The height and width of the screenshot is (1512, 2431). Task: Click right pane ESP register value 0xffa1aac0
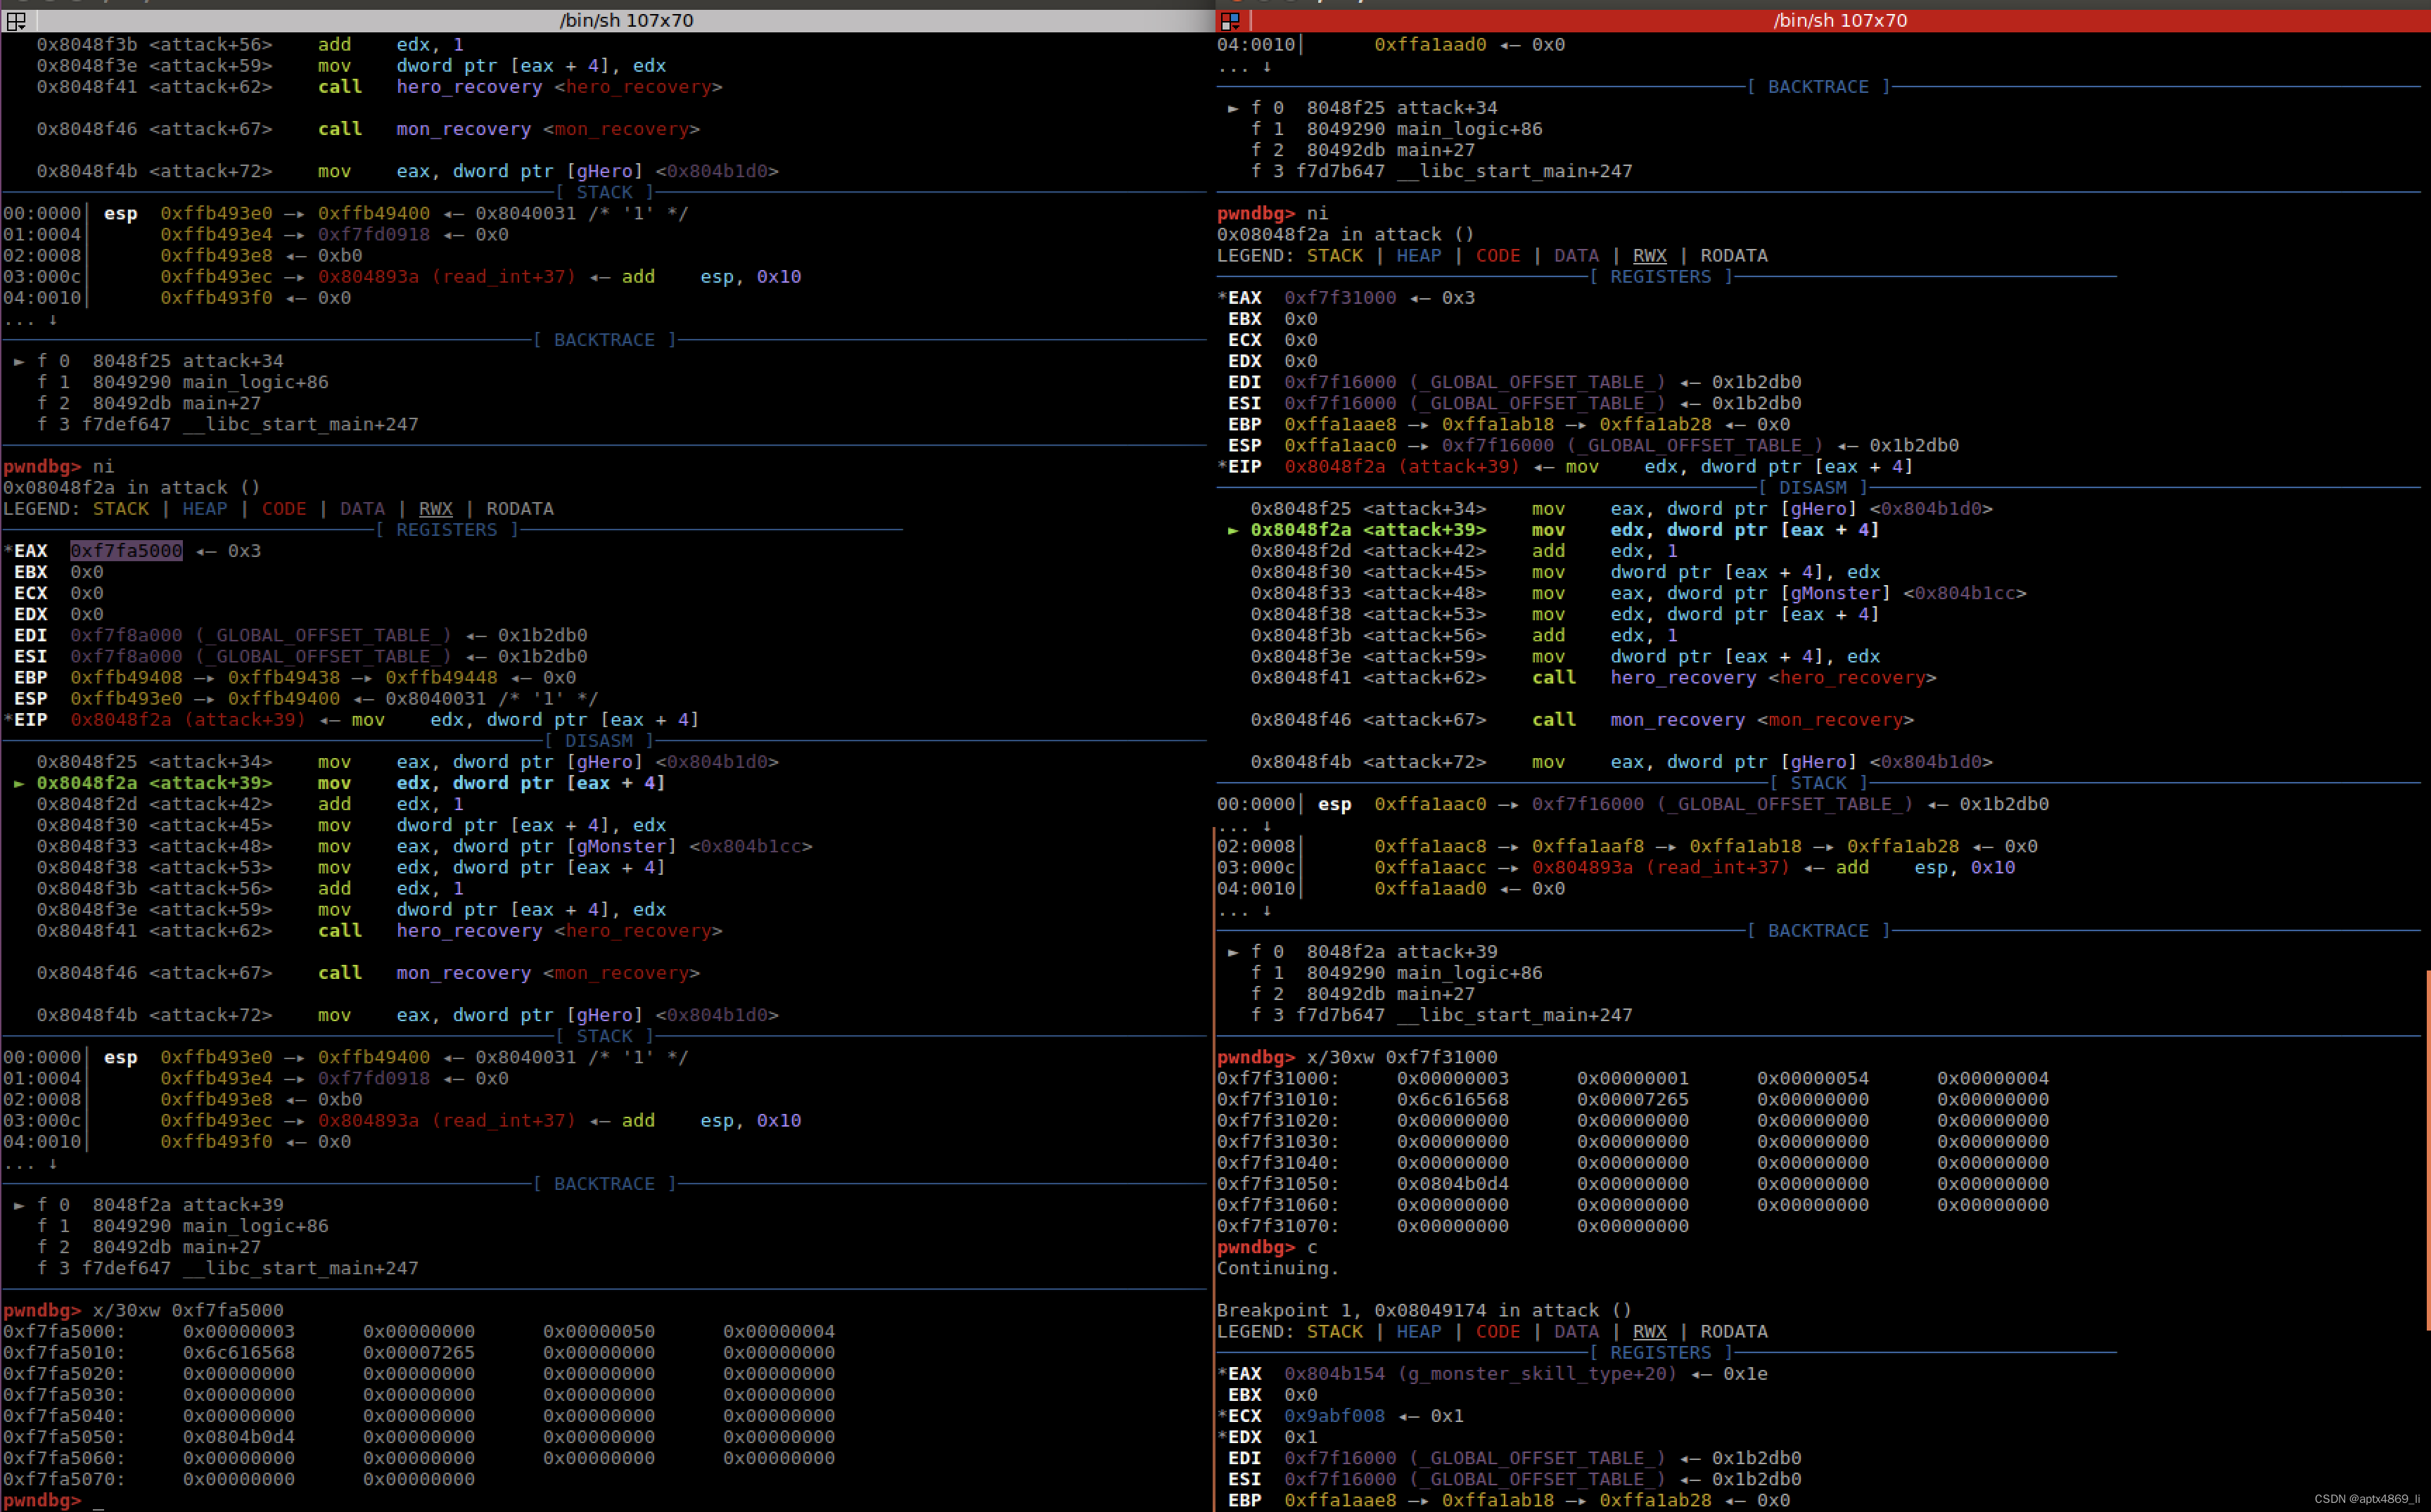coord(1340,446)
